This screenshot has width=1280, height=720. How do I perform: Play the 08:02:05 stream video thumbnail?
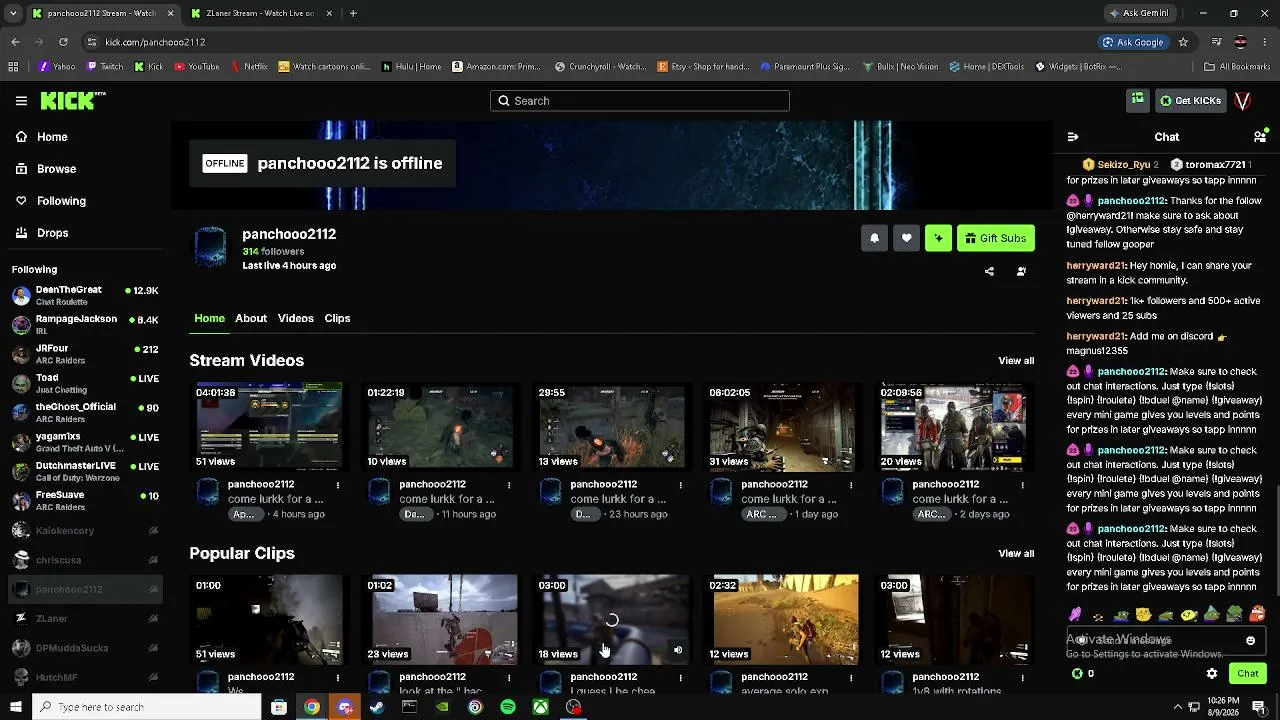[x=782, y=426]
